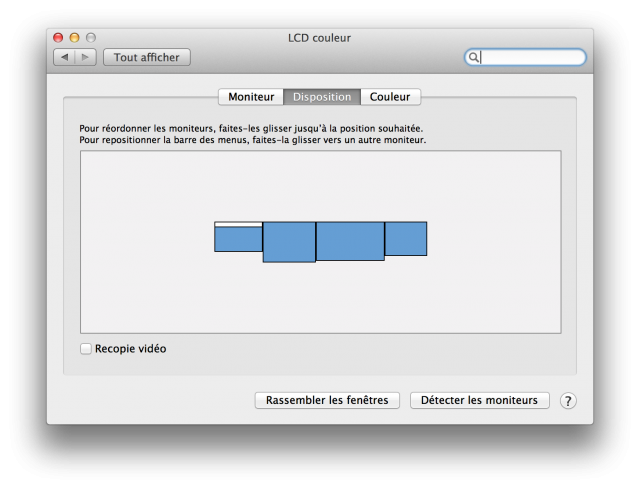Go back with the left arrow button
The height and width of the screenshot is (489, 640).
[x=64, y=57]
